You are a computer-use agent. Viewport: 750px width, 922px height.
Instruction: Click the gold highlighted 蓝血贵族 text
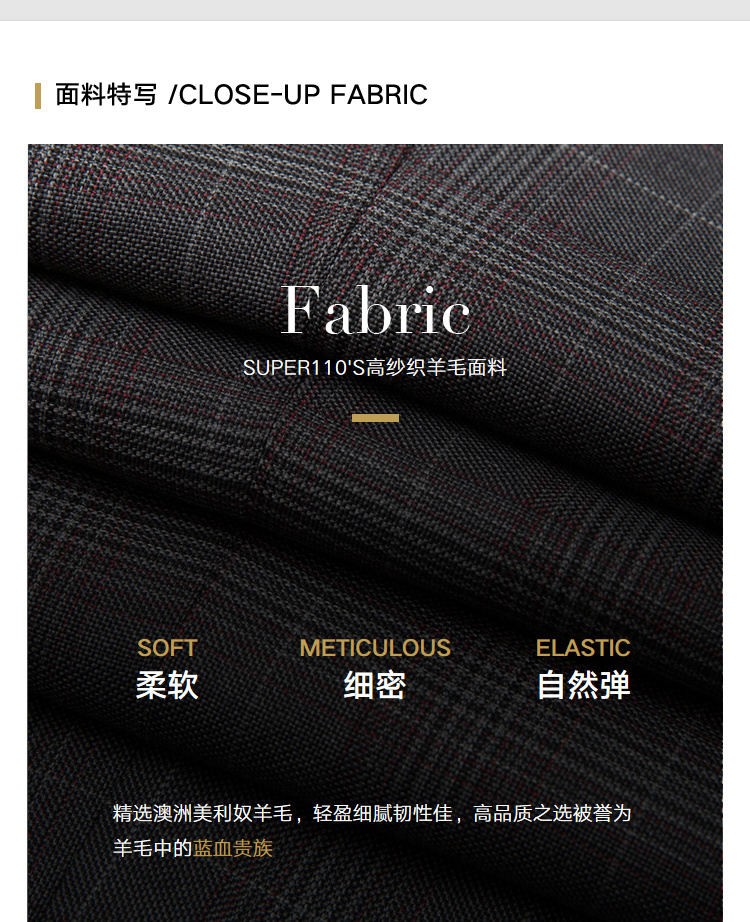pos(233,848)
